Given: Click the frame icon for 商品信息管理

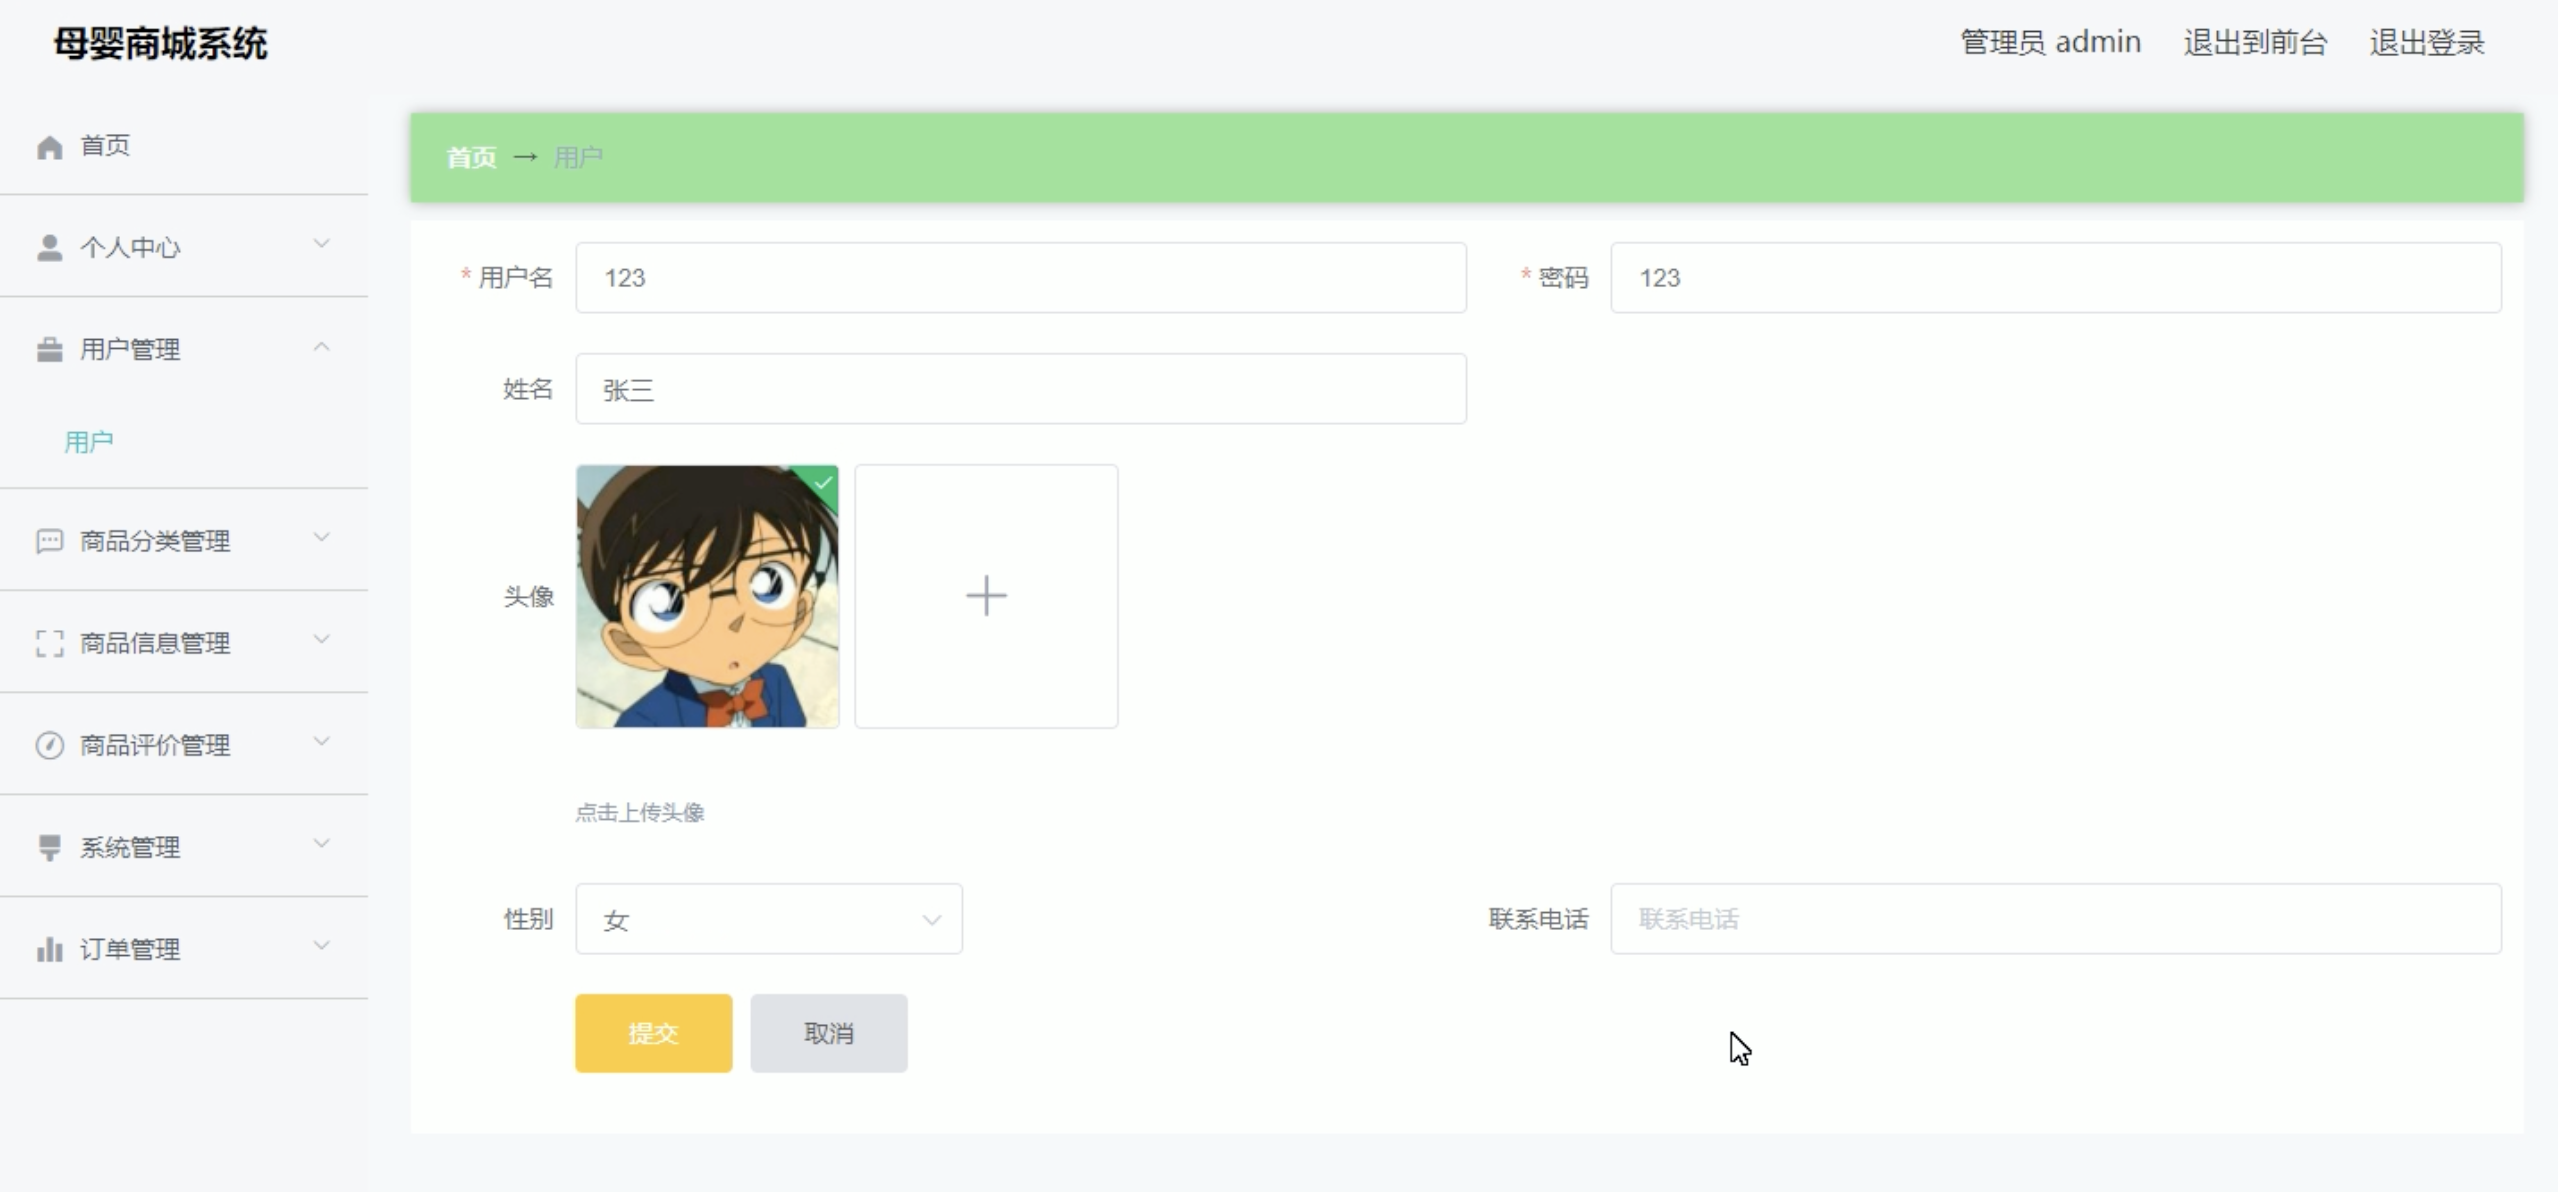Looking at the screenshot, I should [x=49, y=643].
